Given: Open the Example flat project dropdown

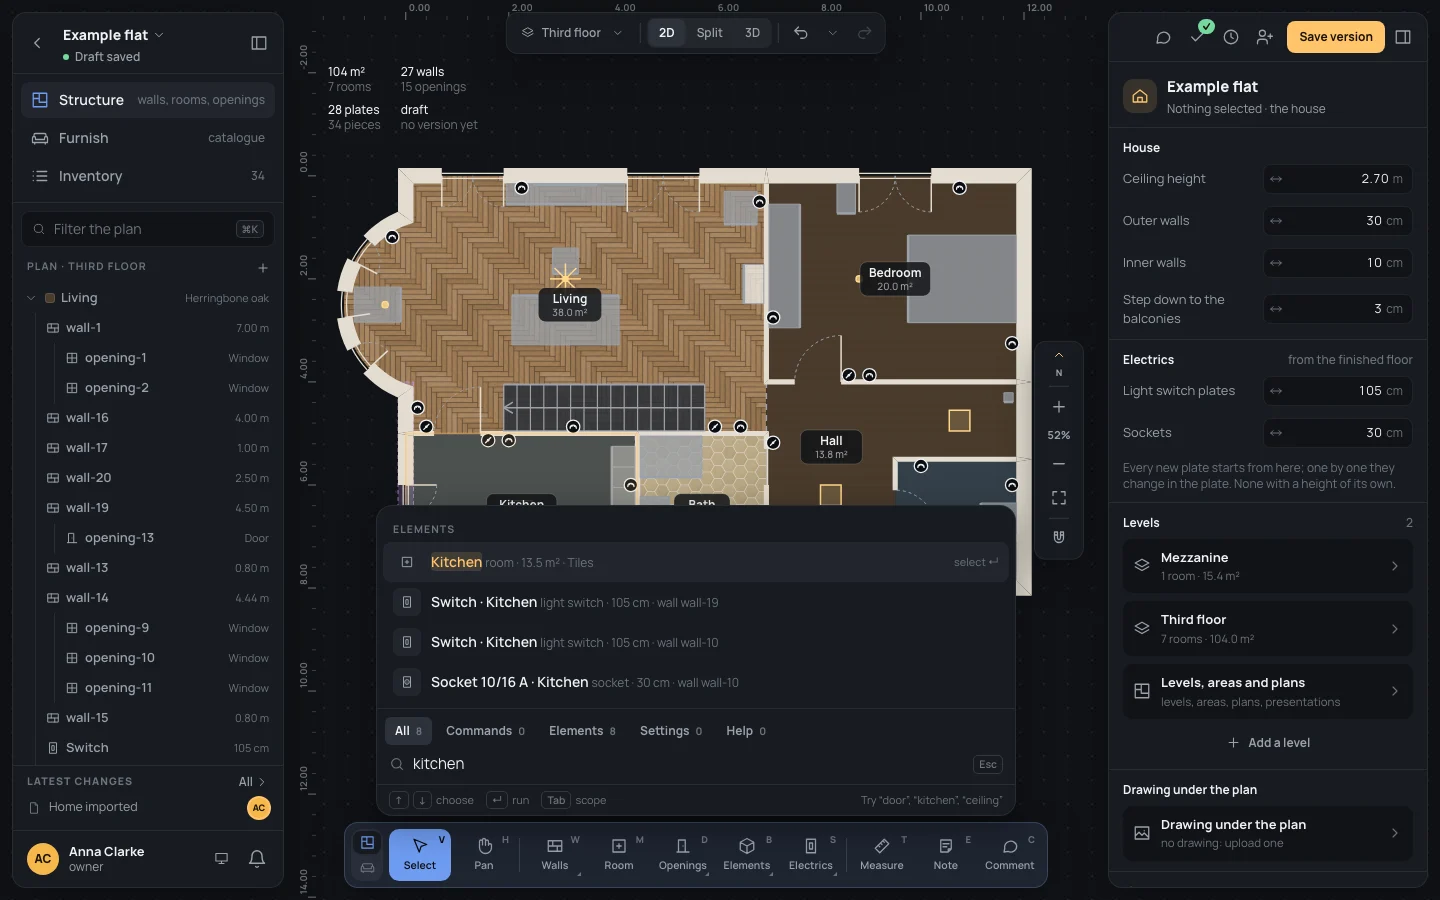Looking at the screenshot, I should pyautogui.click(x=113, y=35).
